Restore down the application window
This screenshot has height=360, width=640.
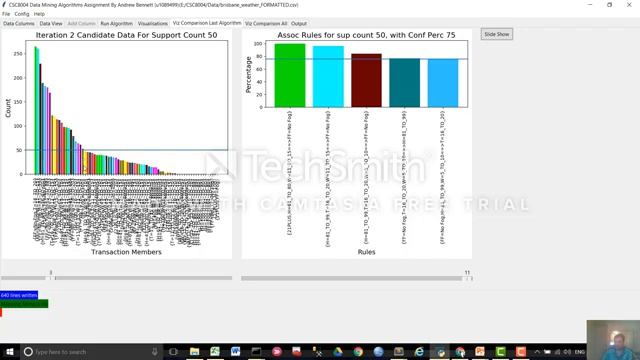click(609, 5)
